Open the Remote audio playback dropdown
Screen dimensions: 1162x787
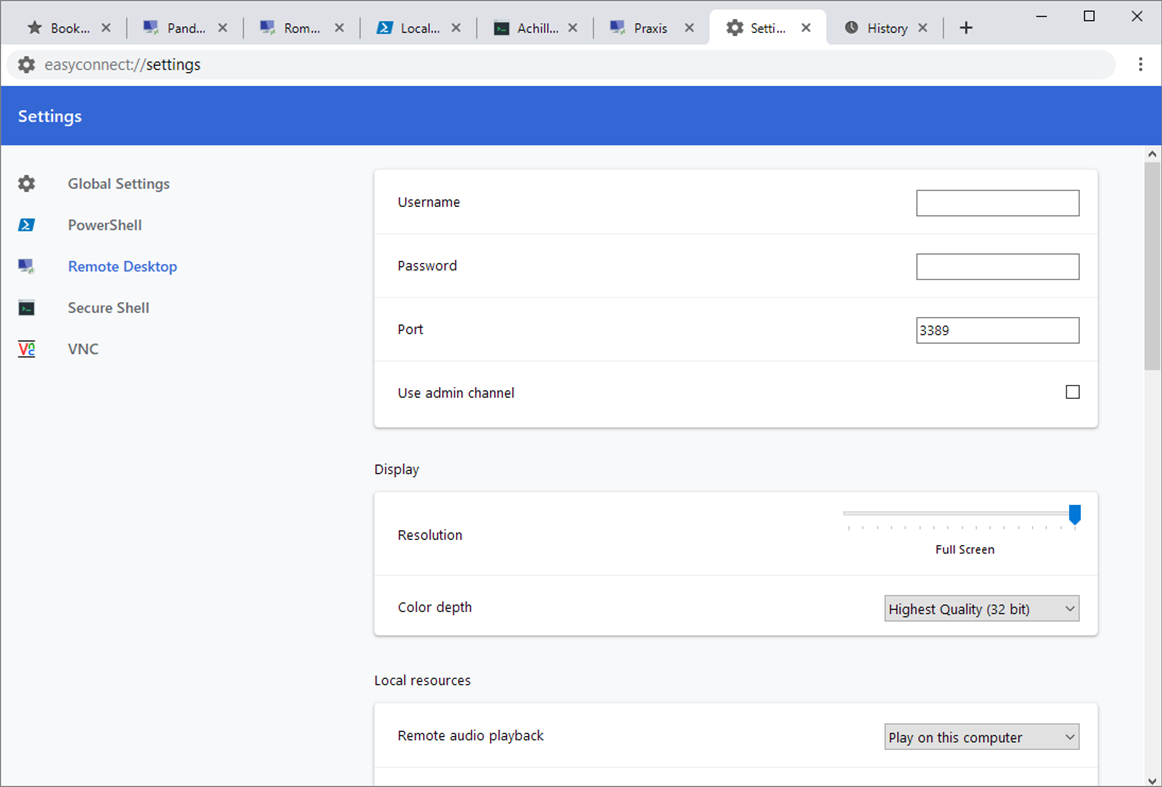point(981,737)
